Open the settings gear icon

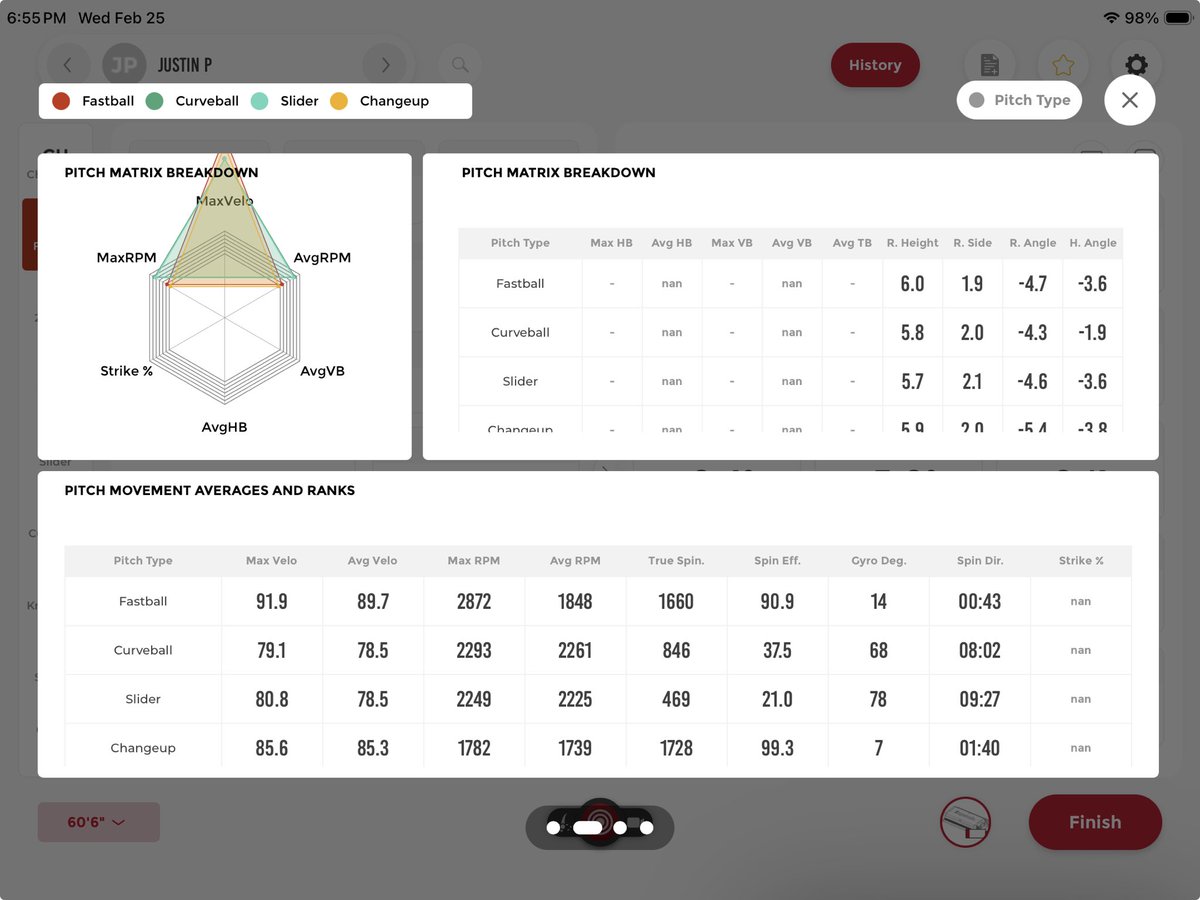[x=1136, y=65]
